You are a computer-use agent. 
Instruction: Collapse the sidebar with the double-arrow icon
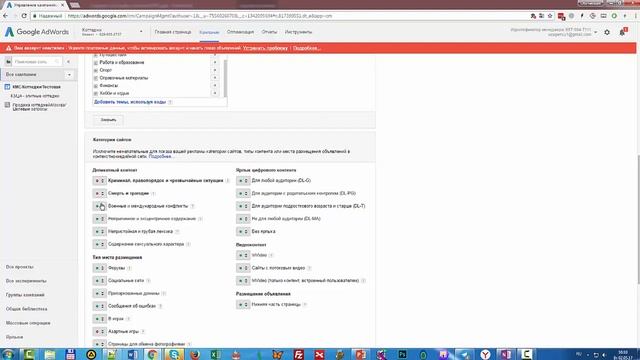click(69, 62)
